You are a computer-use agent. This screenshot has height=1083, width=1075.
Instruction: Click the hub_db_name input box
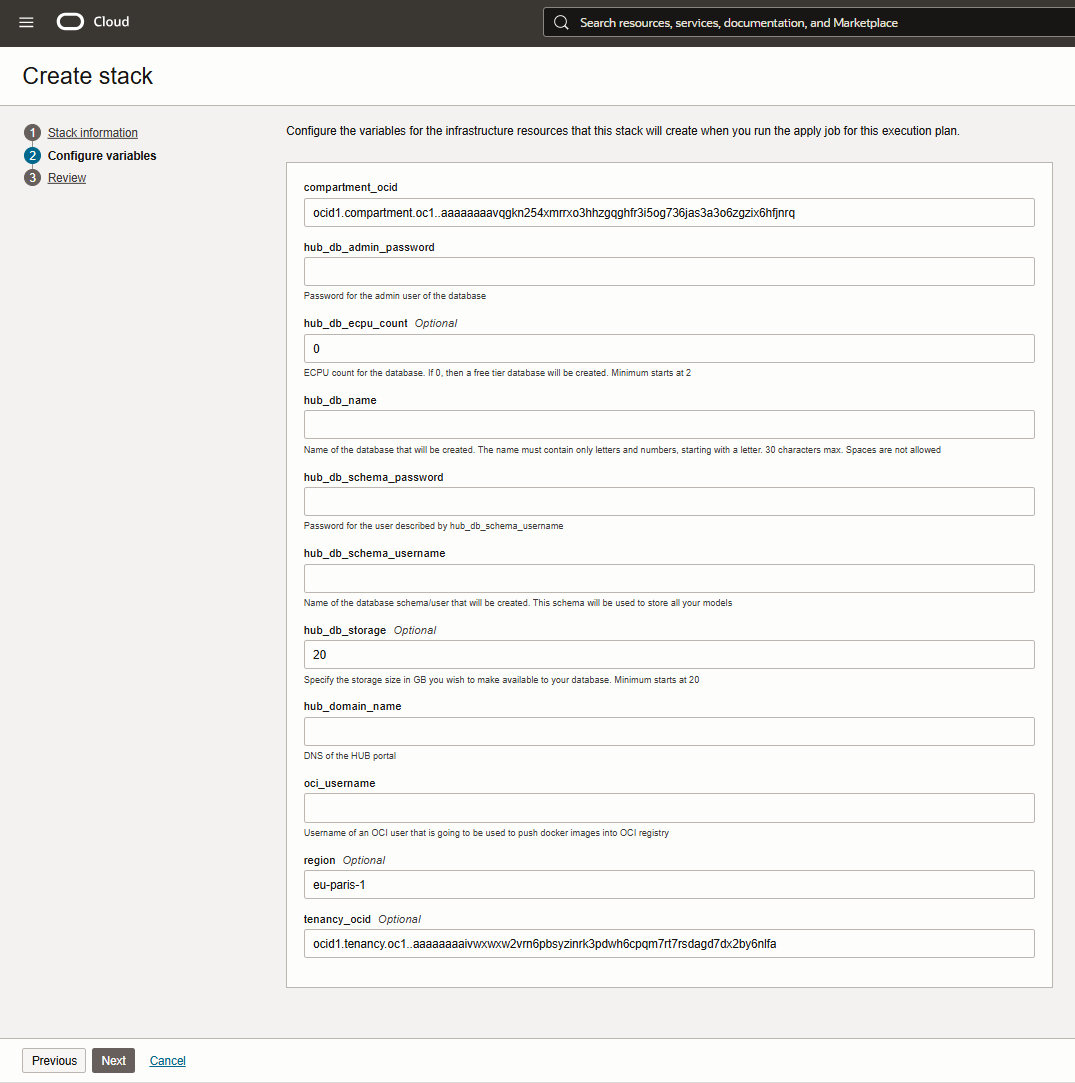(x=669, y=424)
